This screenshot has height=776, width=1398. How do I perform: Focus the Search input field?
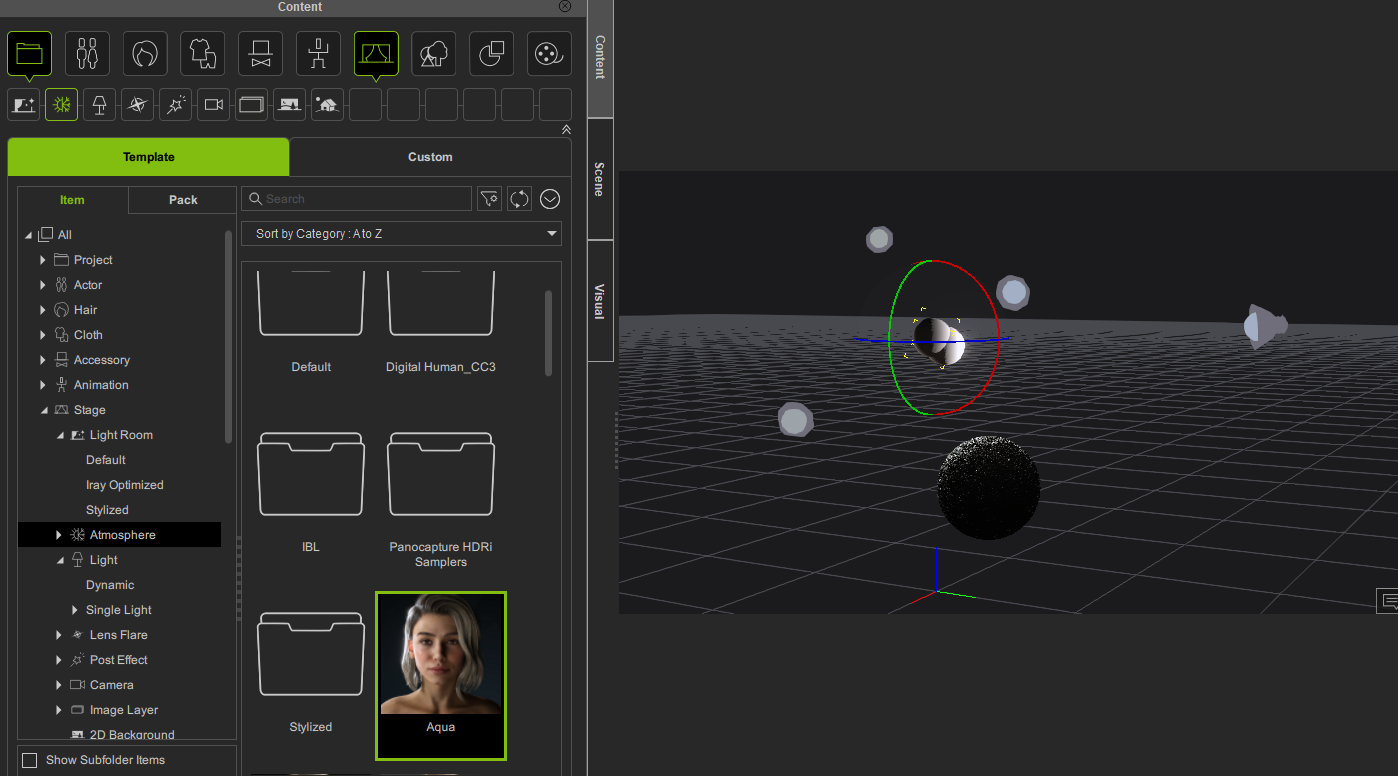(357, 199)
